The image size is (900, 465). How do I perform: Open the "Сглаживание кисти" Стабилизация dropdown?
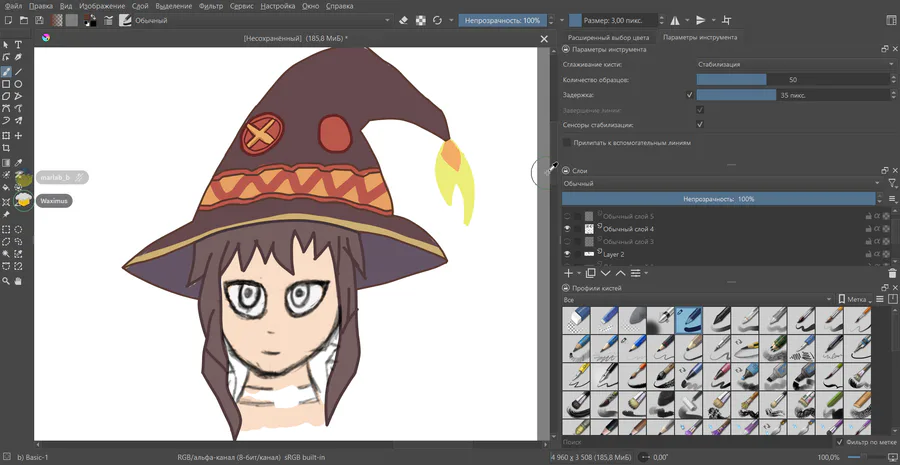tap(794, 64)
